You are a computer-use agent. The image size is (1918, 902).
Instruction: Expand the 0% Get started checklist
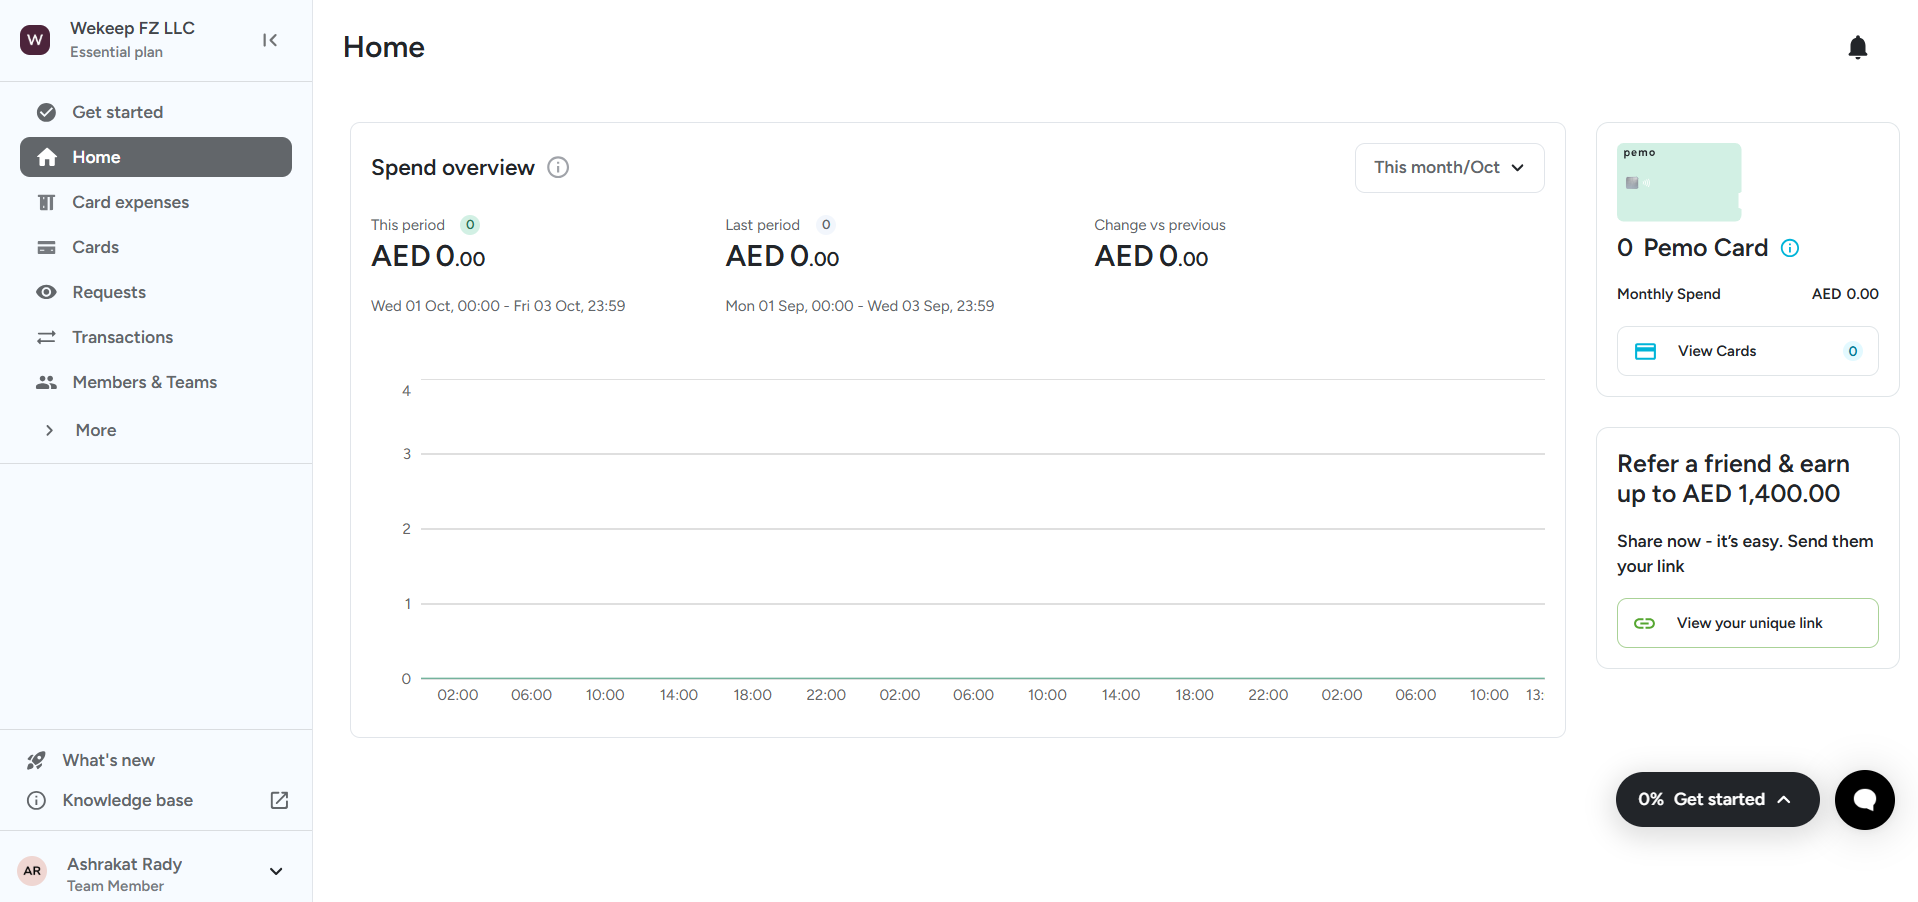click(x=1716, y=799)
